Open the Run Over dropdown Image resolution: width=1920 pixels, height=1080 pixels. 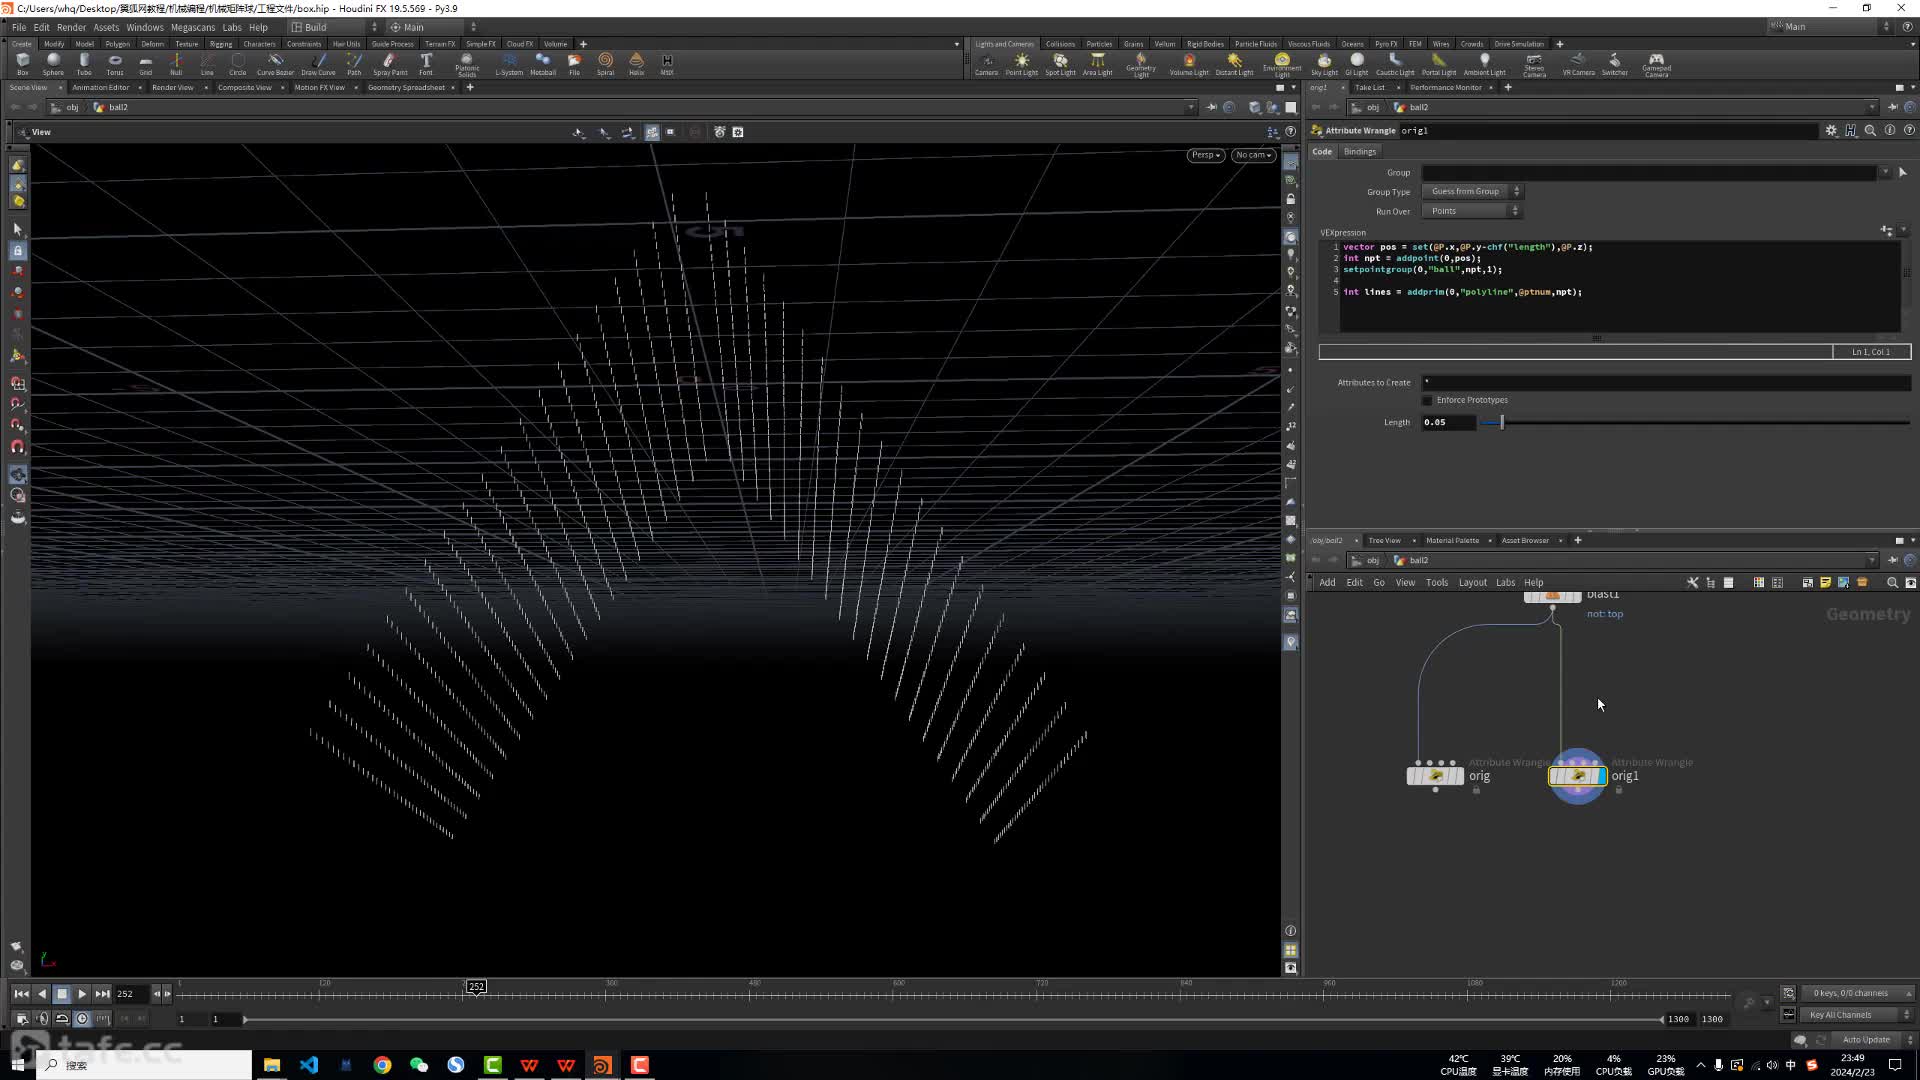pyautogui.click(x=1471, y=211)
